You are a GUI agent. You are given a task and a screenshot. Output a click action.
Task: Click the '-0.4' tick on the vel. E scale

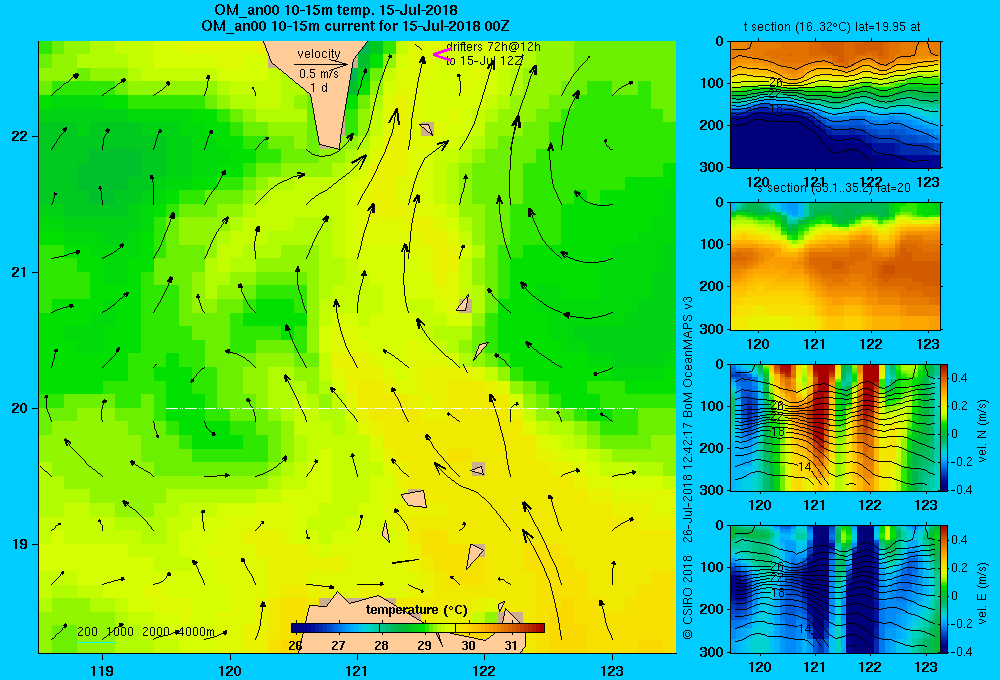coord(960,651)
